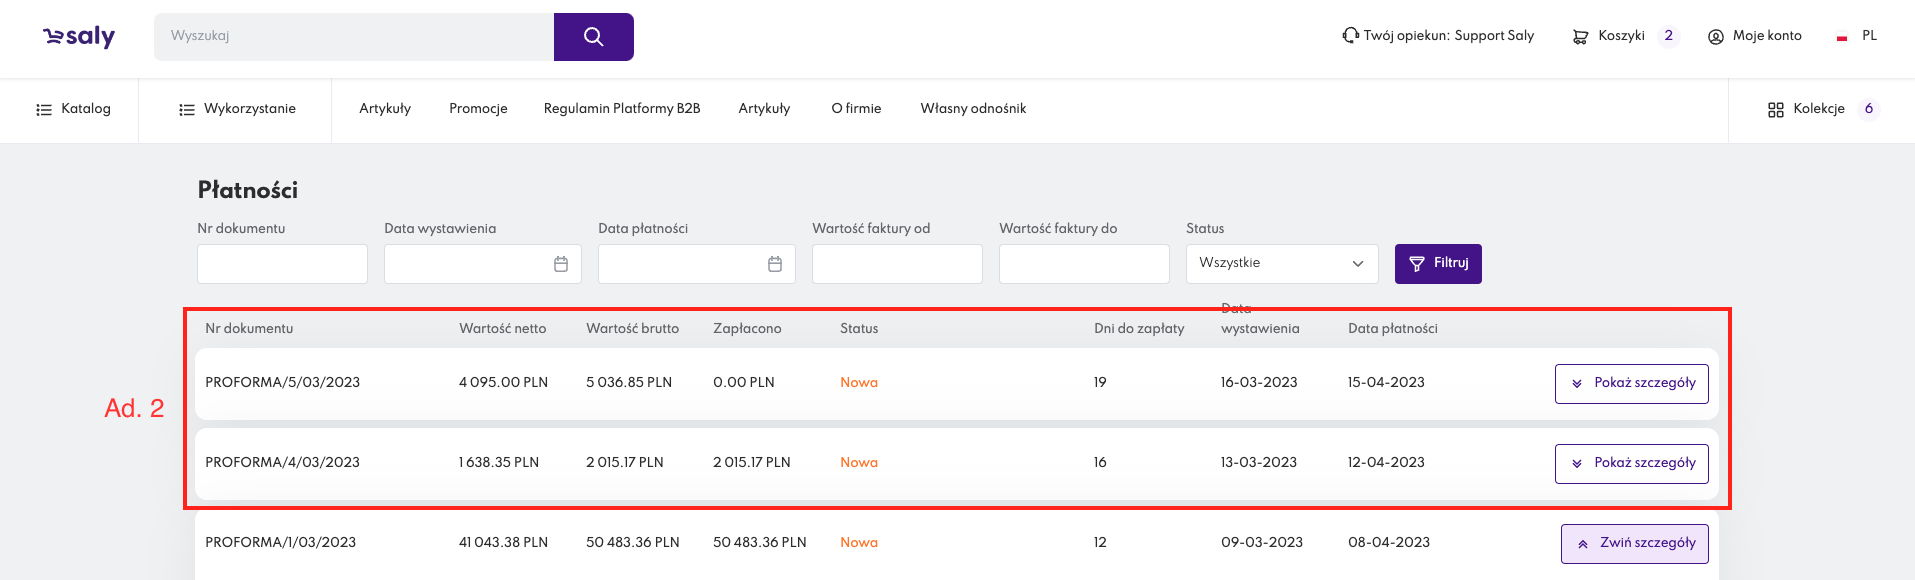Show details for PROFORMA/5/03/2023
1915x580 pixels.
point(1631,384)
